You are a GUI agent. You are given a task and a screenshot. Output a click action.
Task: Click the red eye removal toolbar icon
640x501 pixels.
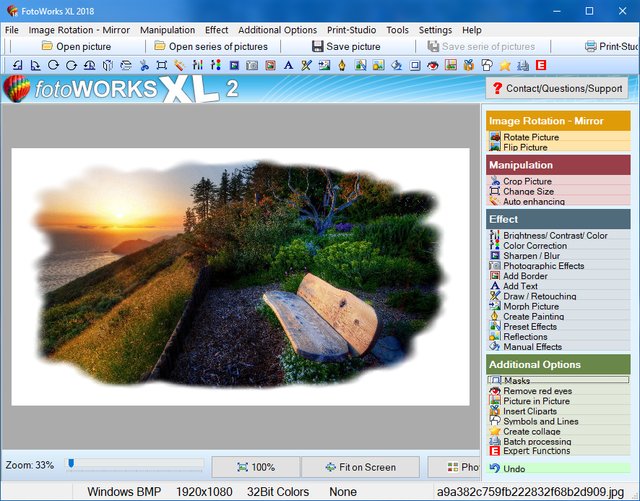click(433, 65)
